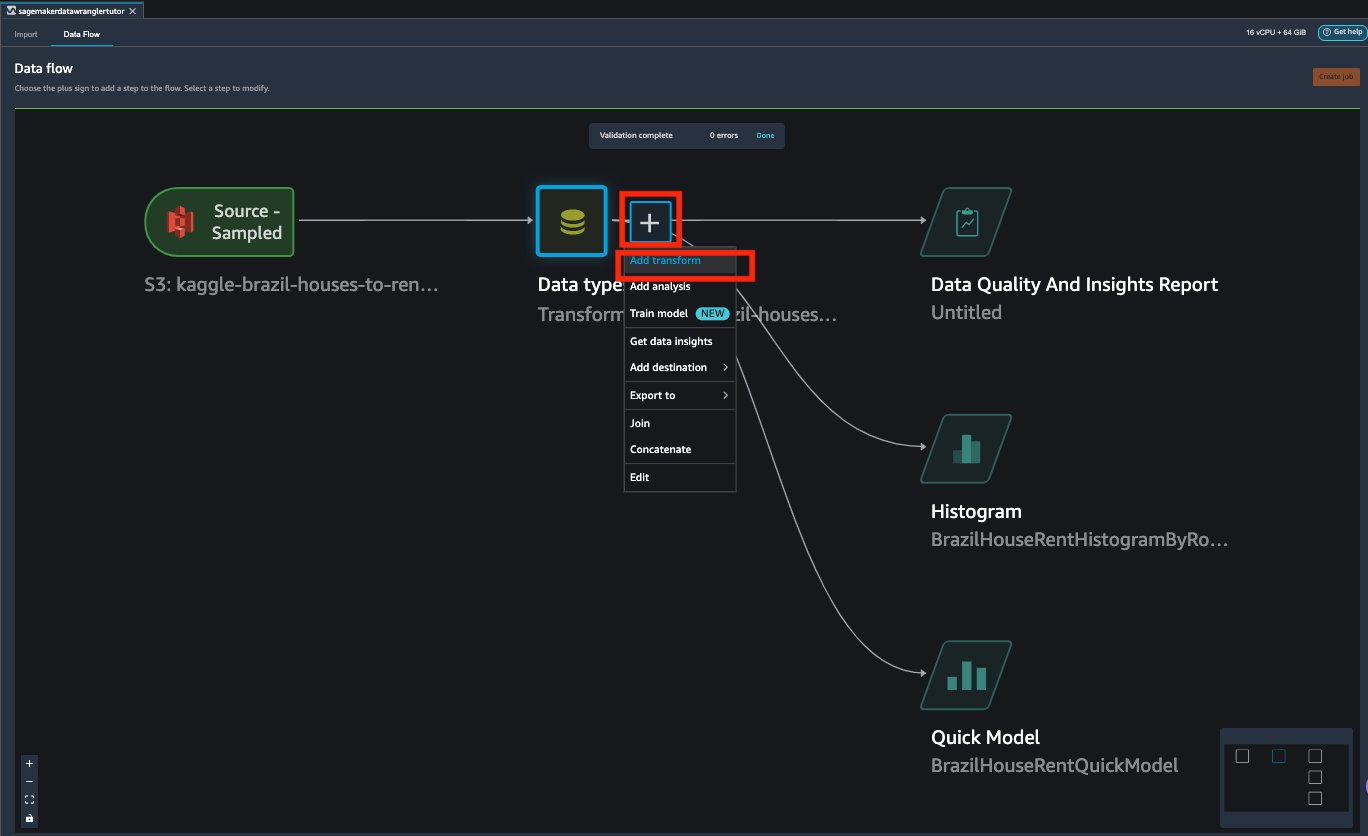Image resolution: width=1368 pixels, height=836 pixels.
Task: Click the BrazilHouseRentHistogramByRo… subtitle
Action: point(1079,540)
